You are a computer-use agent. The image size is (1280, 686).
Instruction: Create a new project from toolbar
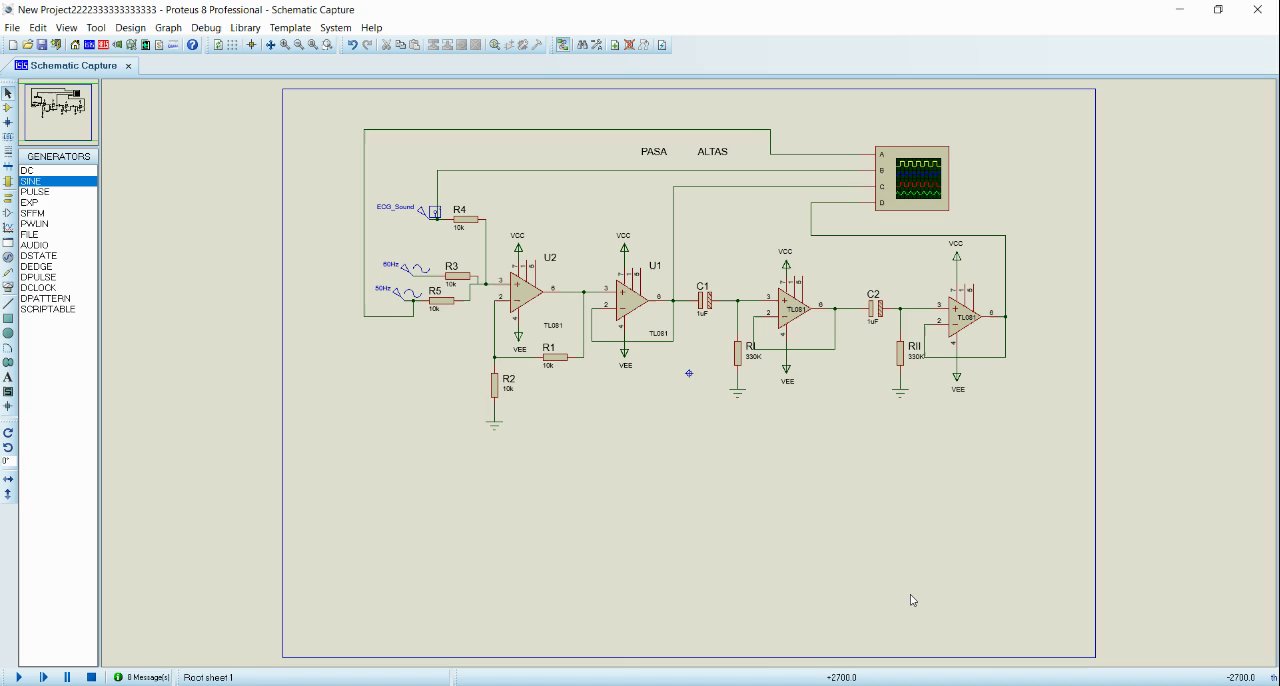tap(13, 45)
